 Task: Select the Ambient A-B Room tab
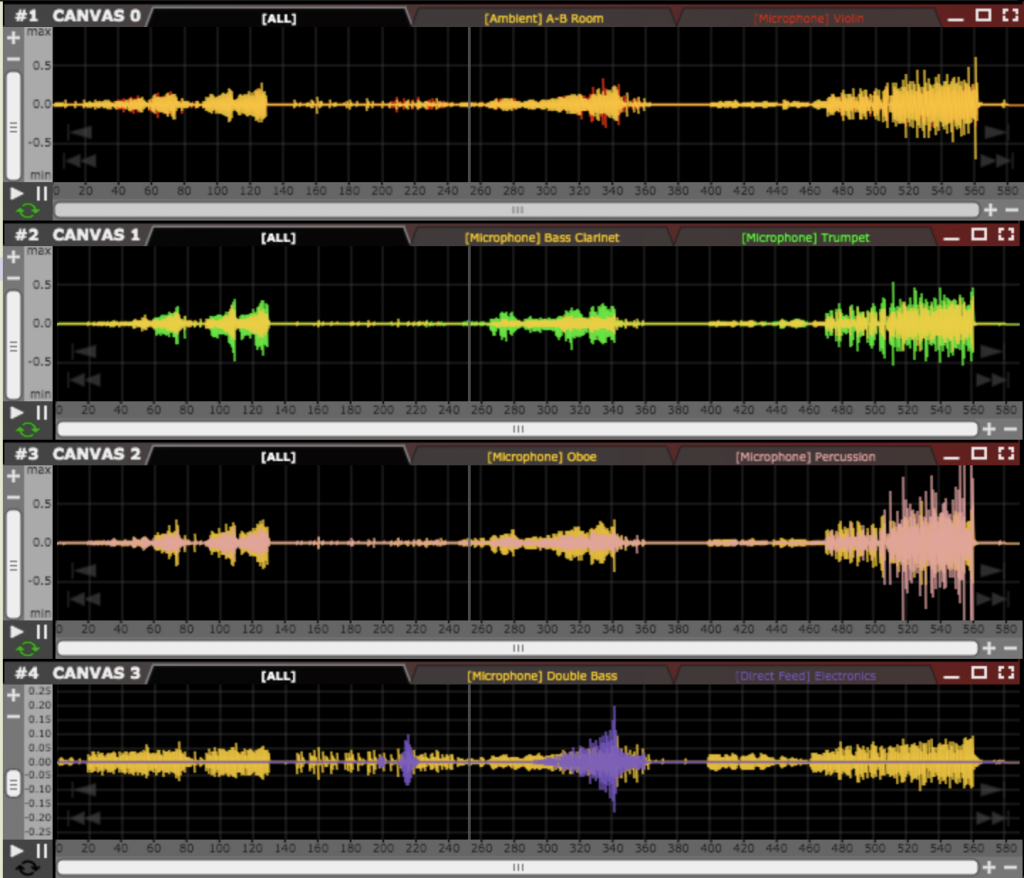click(x=543, y=18)
